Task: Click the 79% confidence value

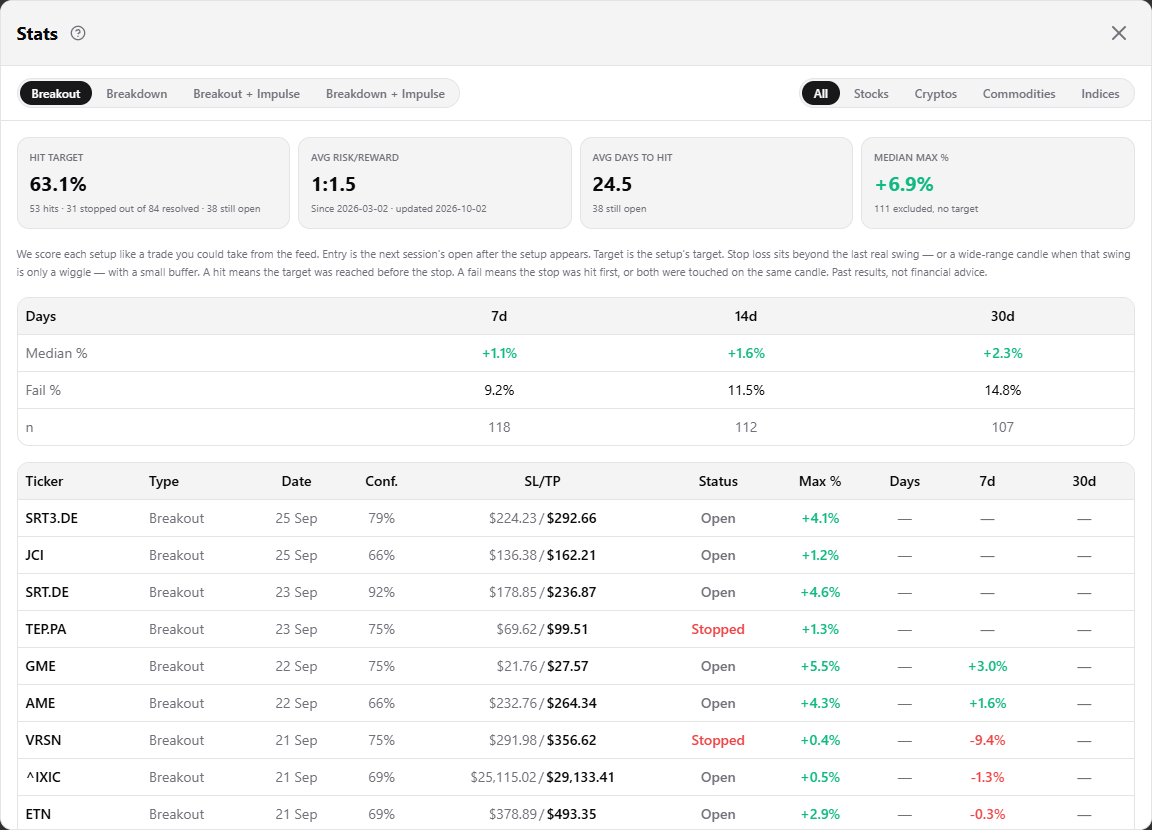Action: point(381,518)
